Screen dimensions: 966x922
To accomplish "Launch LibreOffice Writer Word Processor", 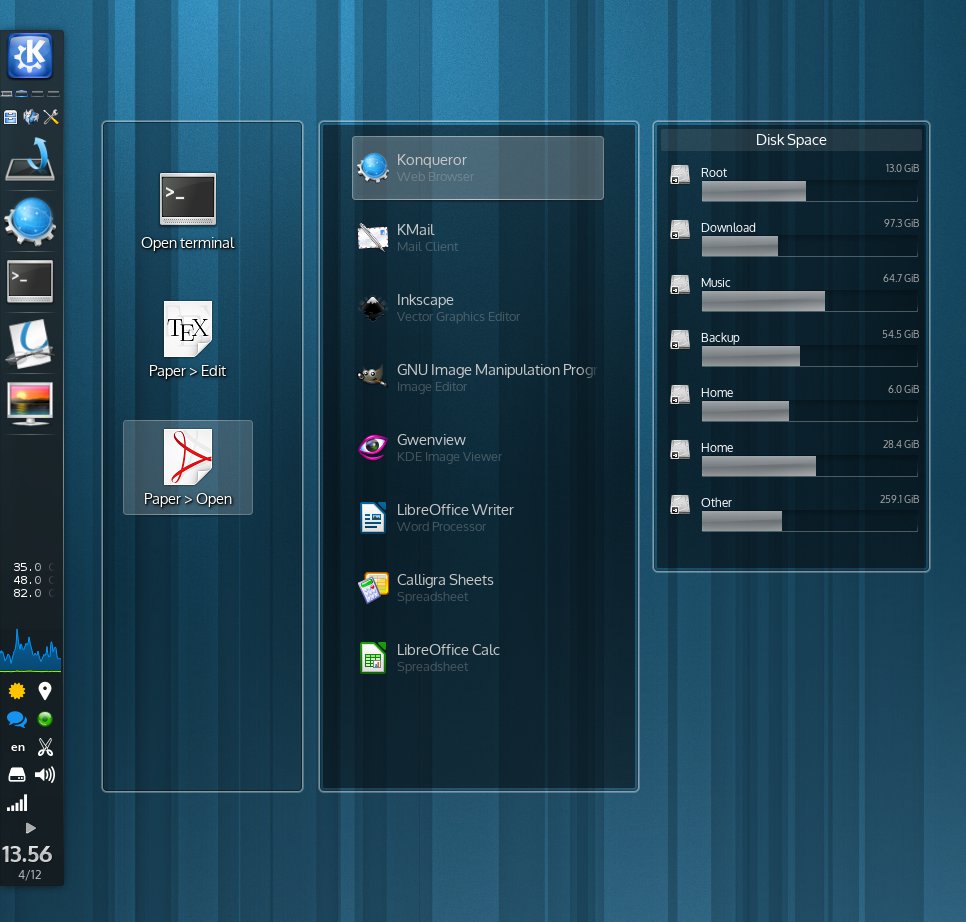I will tap(477, 517).
